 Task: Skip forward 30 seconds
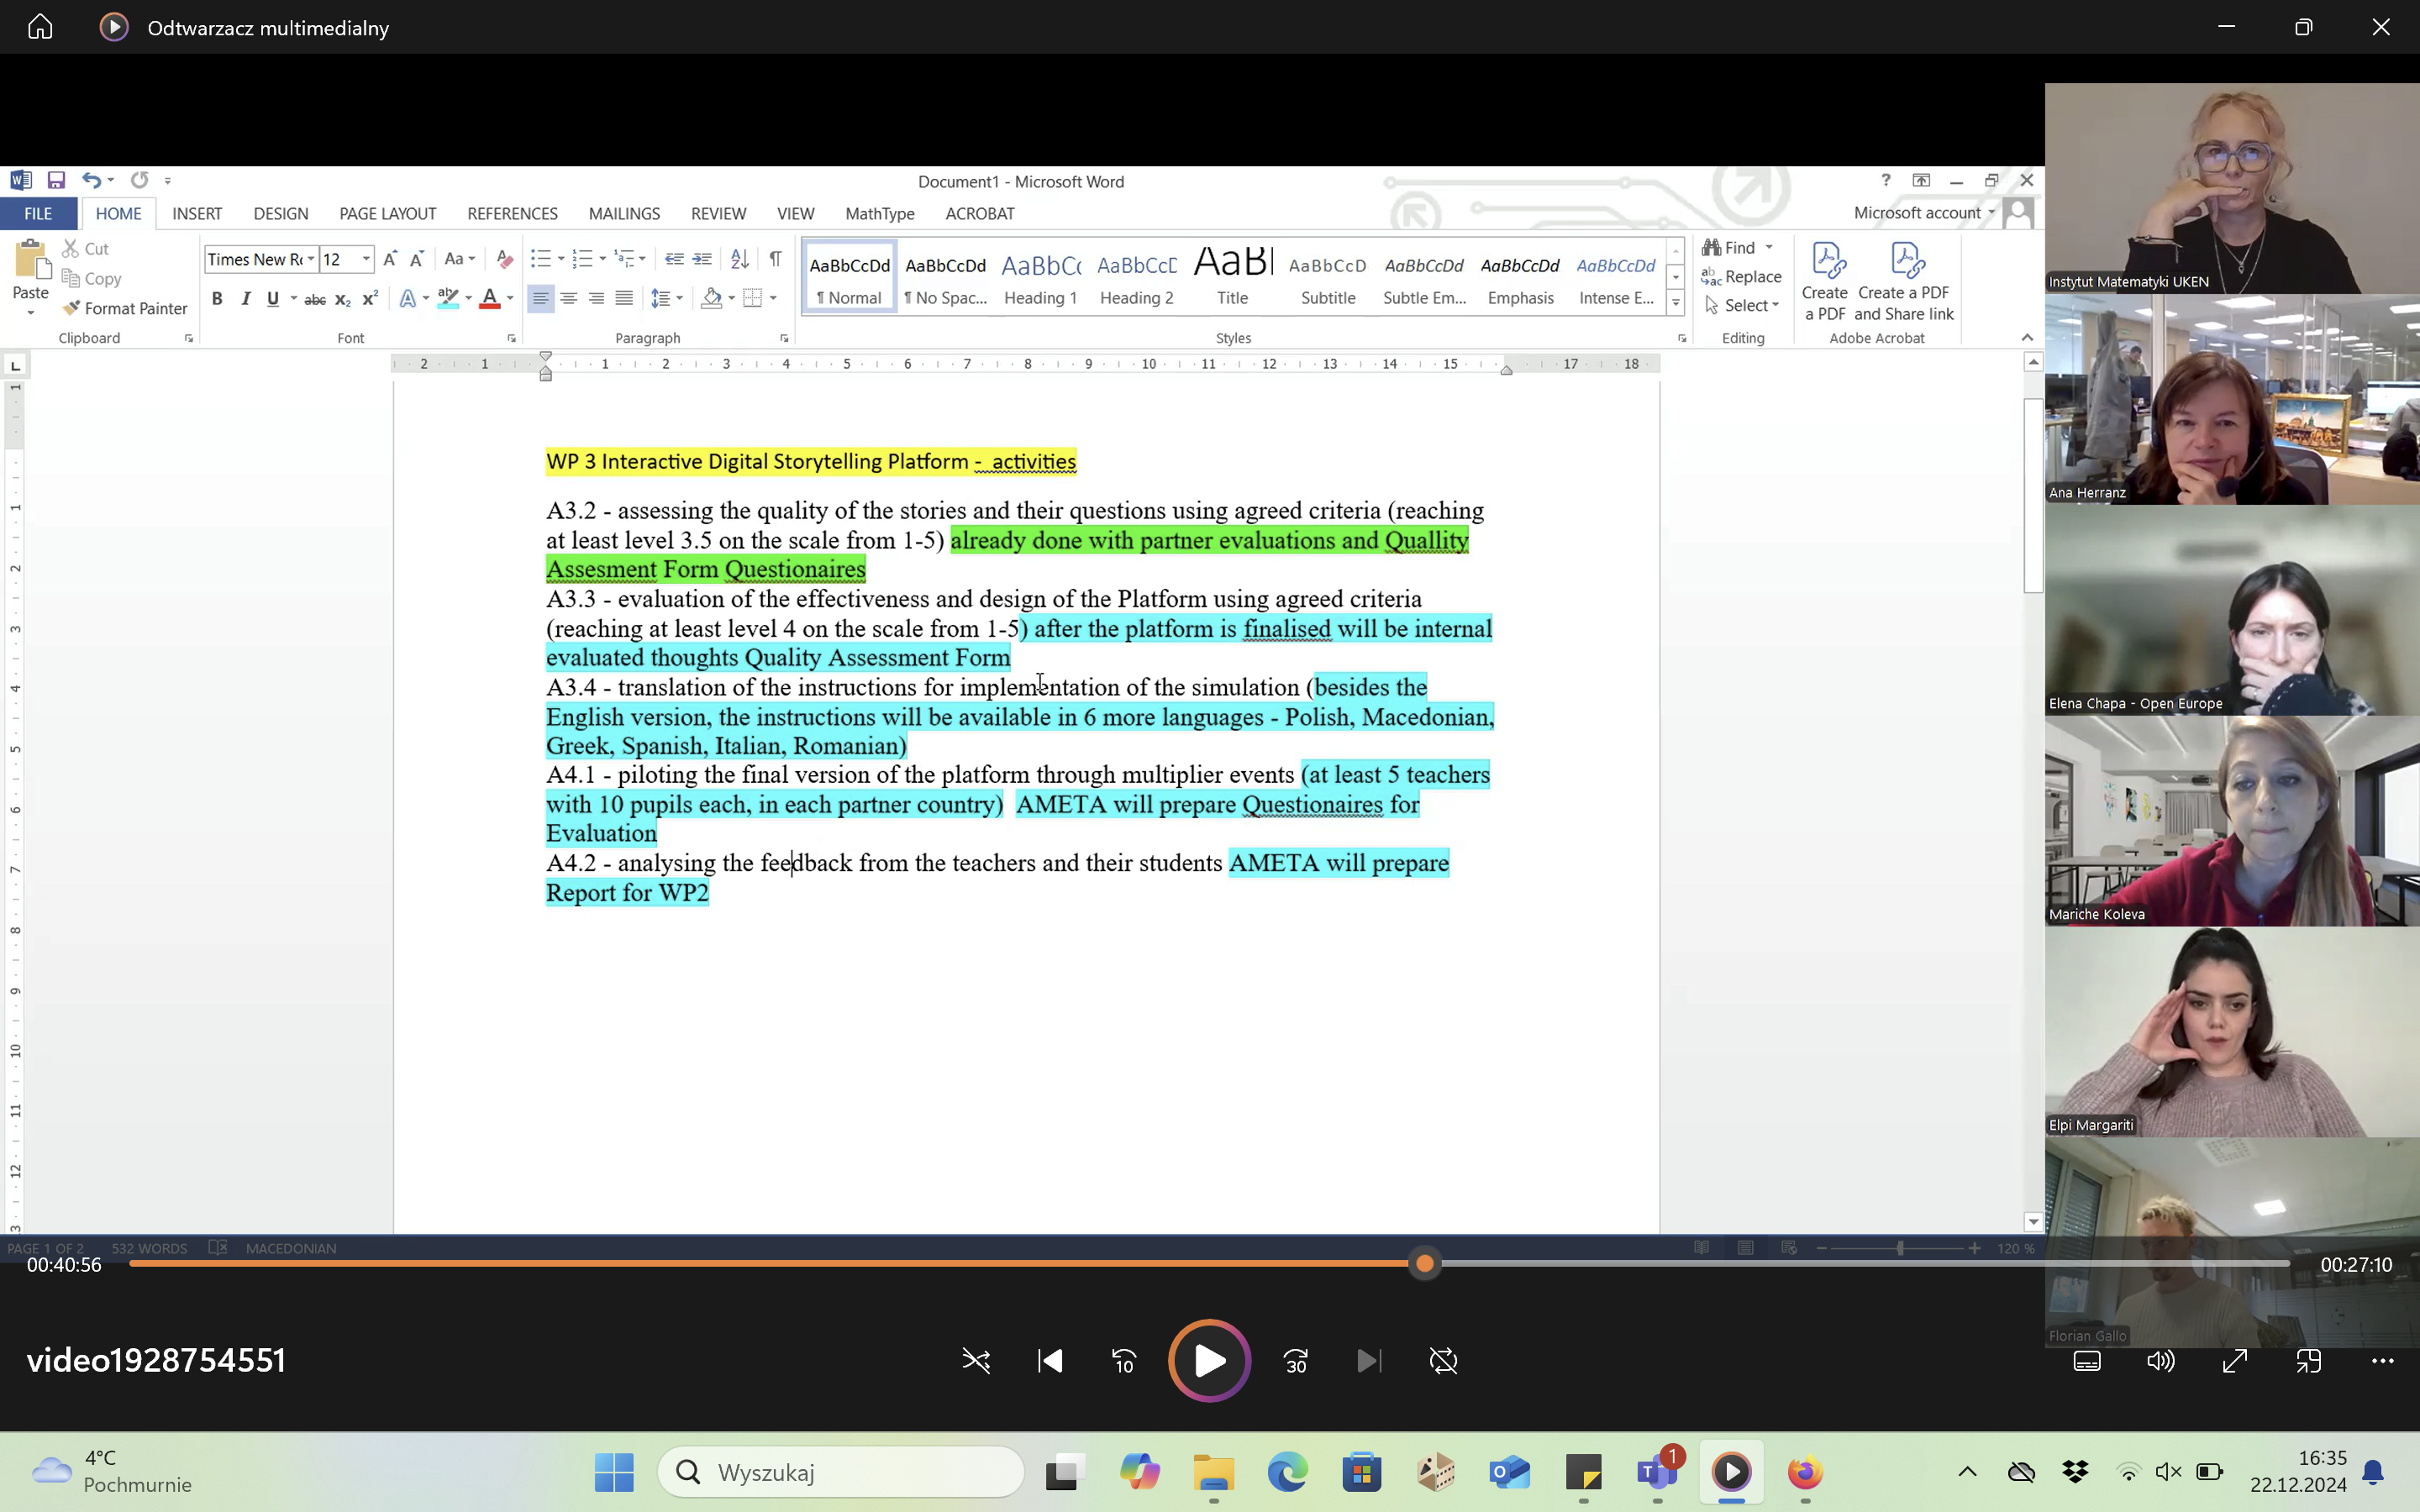(x=1296, y=1361)
